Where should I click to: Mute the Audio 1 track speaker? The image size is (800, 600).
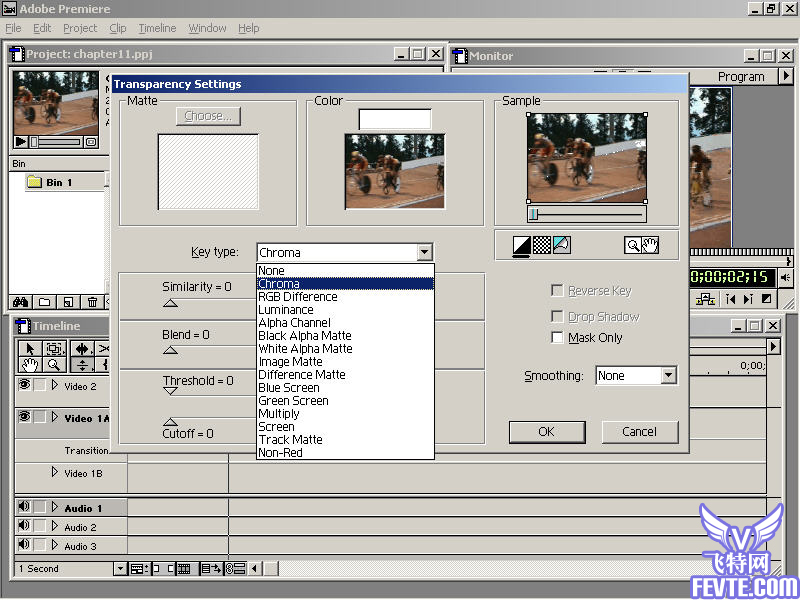click(x=24, y=507)
